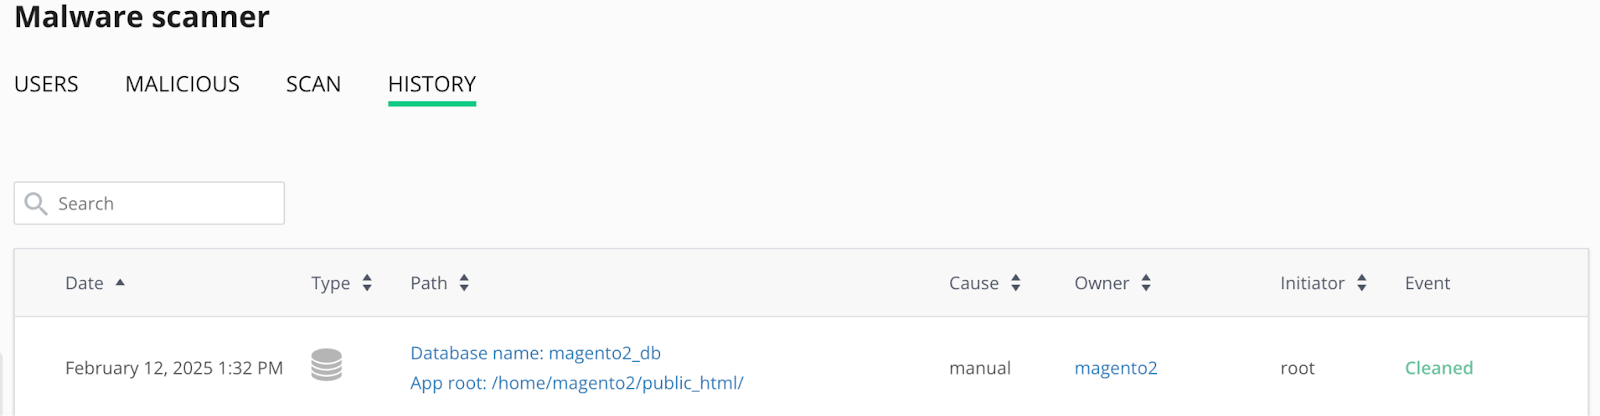The height and width of the screenshot is (416, 1600).
Task: Open the magento2 owner link
Action: coord(1115,368)
